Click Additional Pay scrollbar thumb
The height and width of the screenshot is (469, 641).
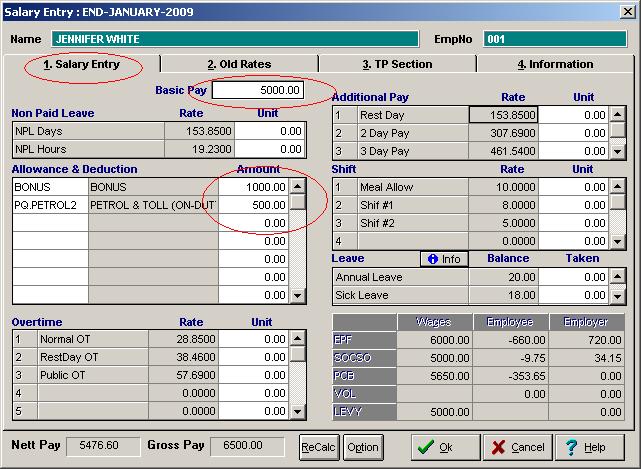tap(617, 130)
